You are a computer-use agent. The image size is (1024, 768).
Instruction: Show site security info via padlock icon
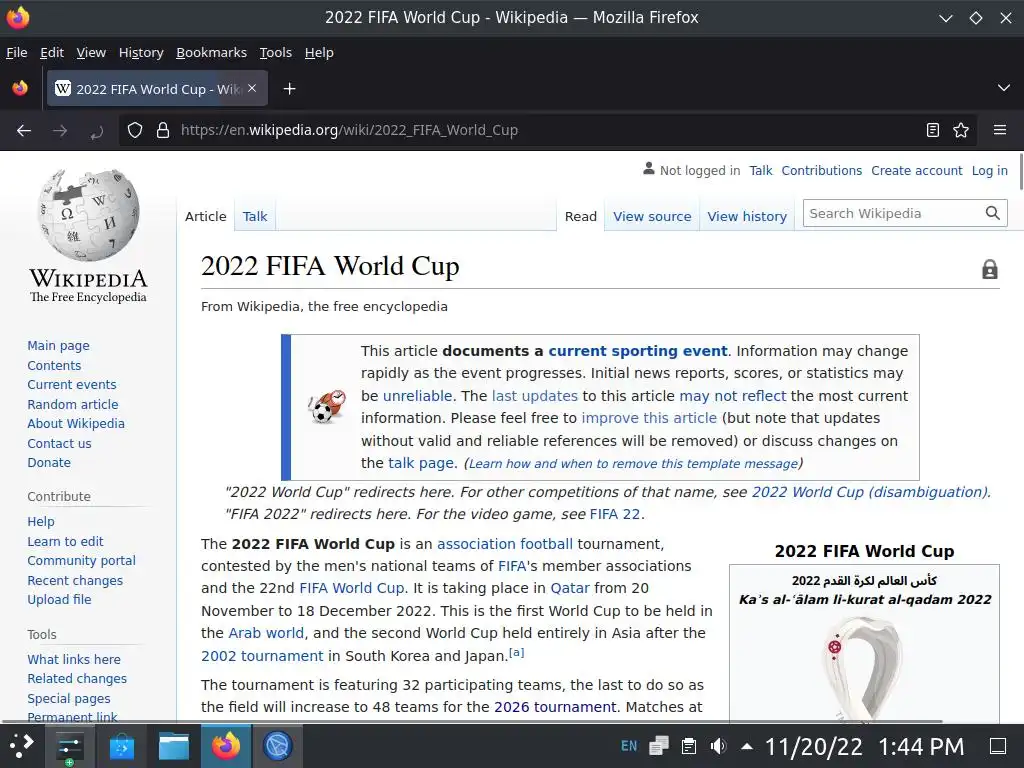coord(163,131)
